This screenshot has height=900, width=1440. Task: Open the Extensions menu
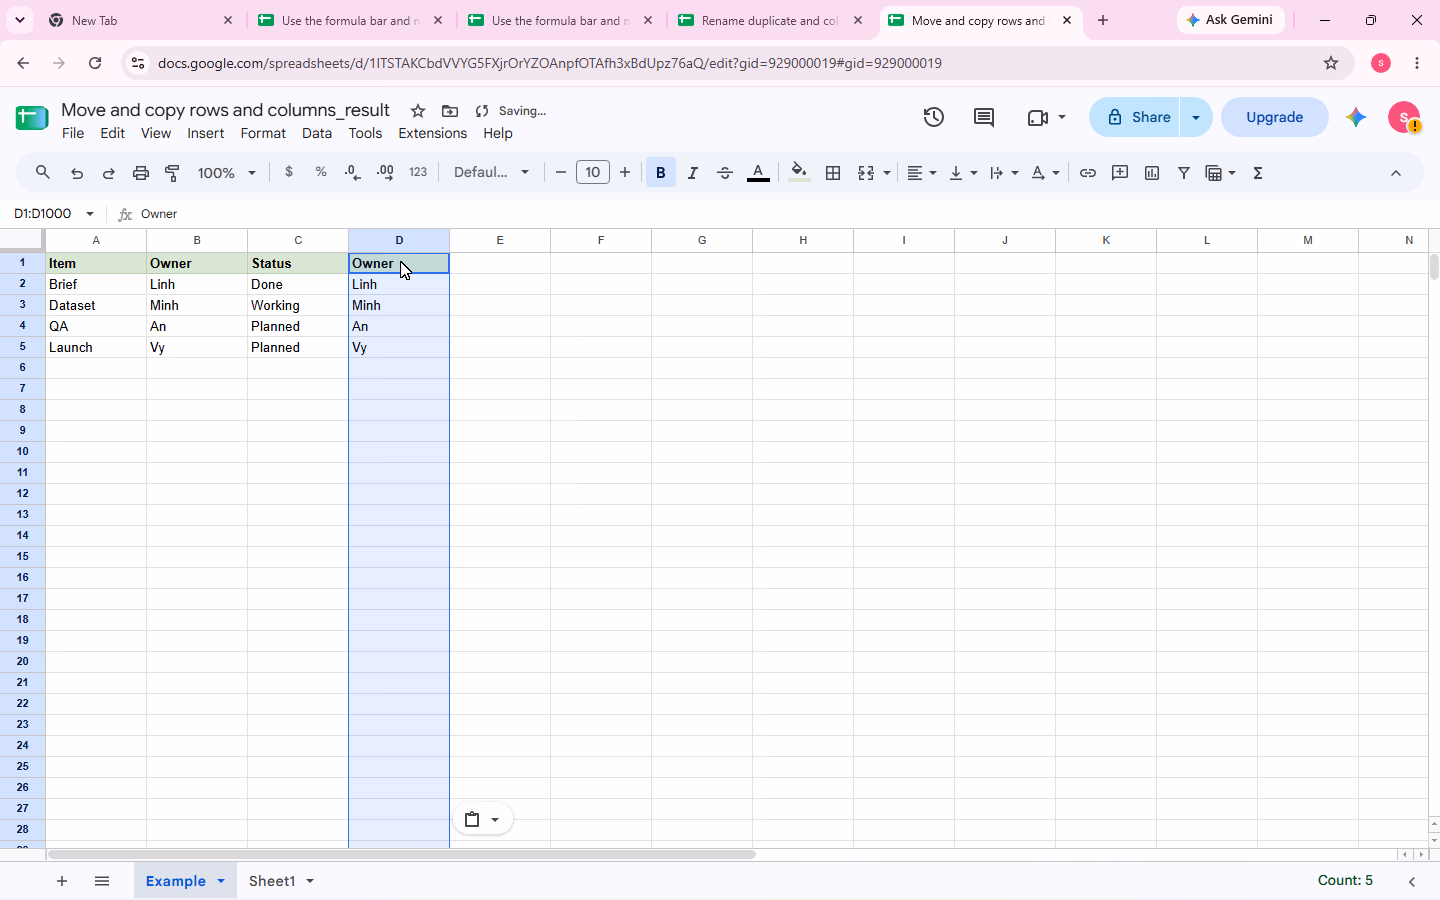coord(432,133)
